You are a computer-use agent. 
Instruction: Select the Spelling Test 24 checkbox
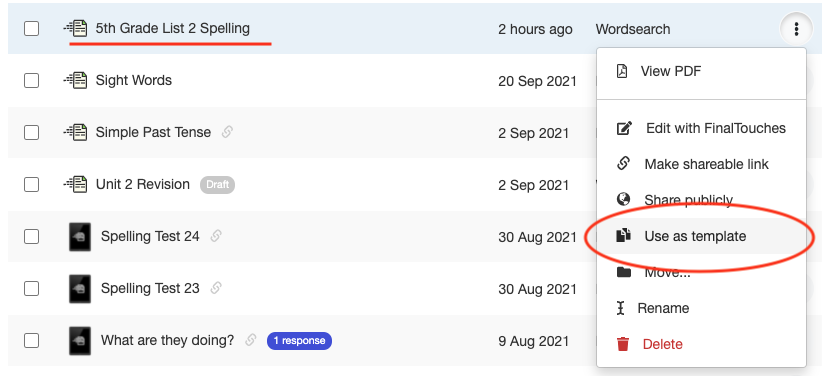[32, 236]
